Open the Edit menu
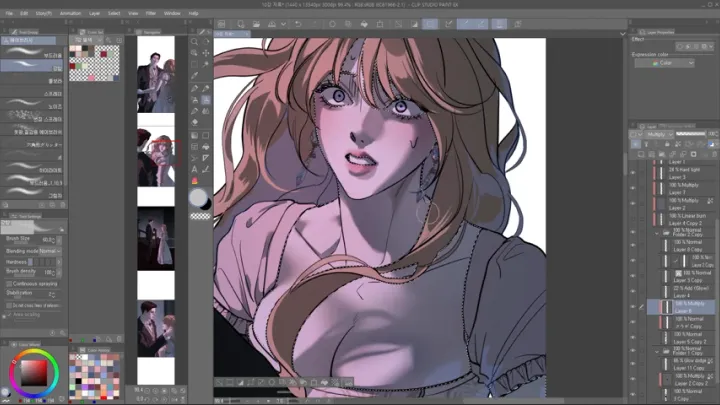 (24, 13)
